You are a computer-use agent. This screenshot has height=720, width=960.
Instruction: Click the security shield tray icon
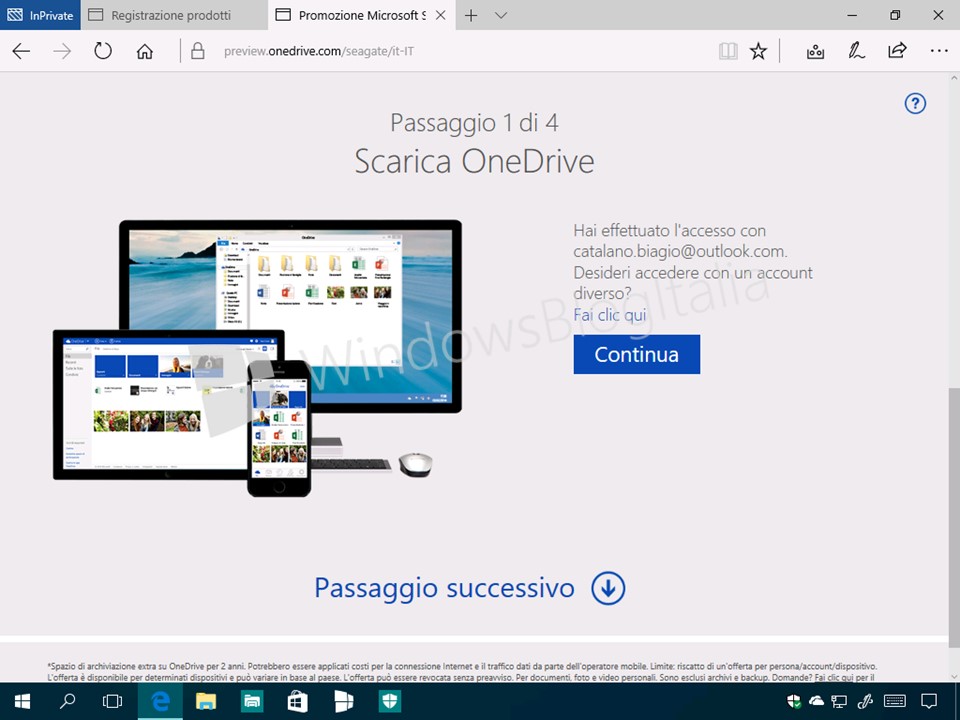pos(794,701)
